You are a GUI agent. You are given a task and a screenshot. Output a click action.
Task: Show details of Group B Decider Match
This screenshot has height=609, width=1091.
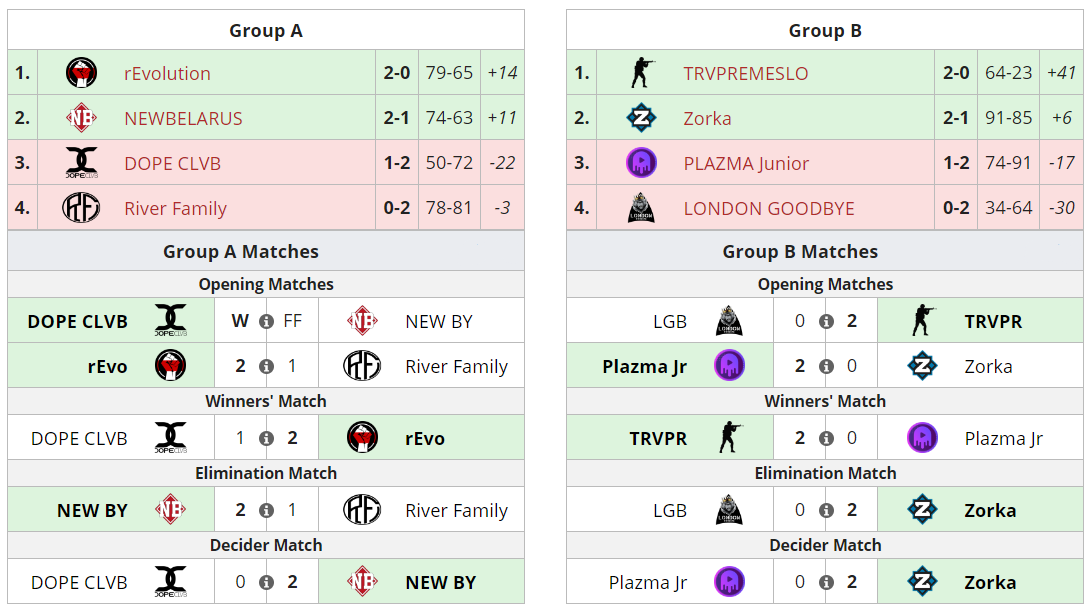coord(826,583)
